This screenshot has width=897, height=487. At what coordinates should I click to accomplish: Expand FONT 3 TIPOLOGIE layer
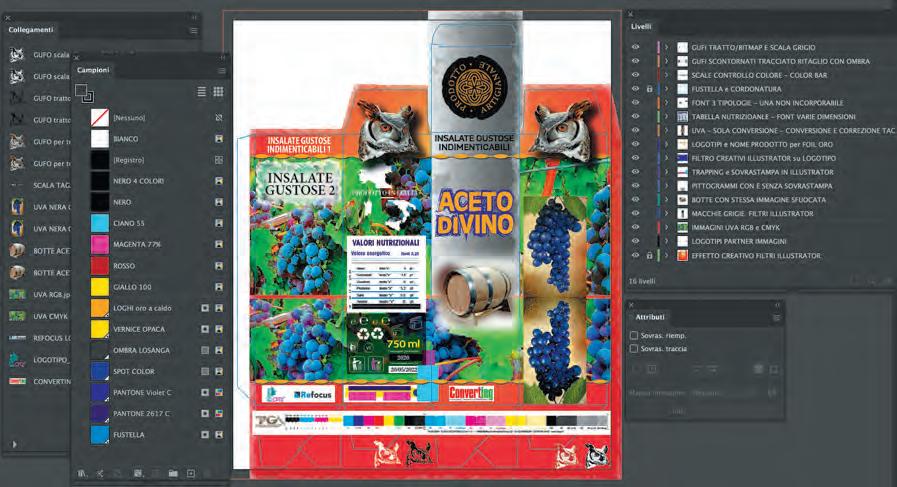coord(666,103)
